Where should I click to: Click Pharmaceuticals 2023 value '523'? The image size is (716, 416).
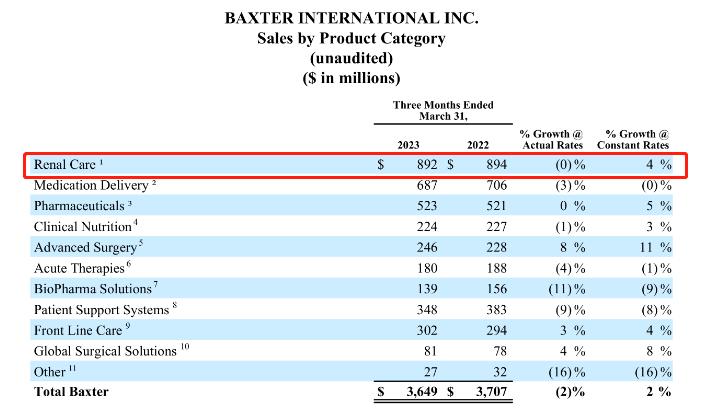[427, 206]
